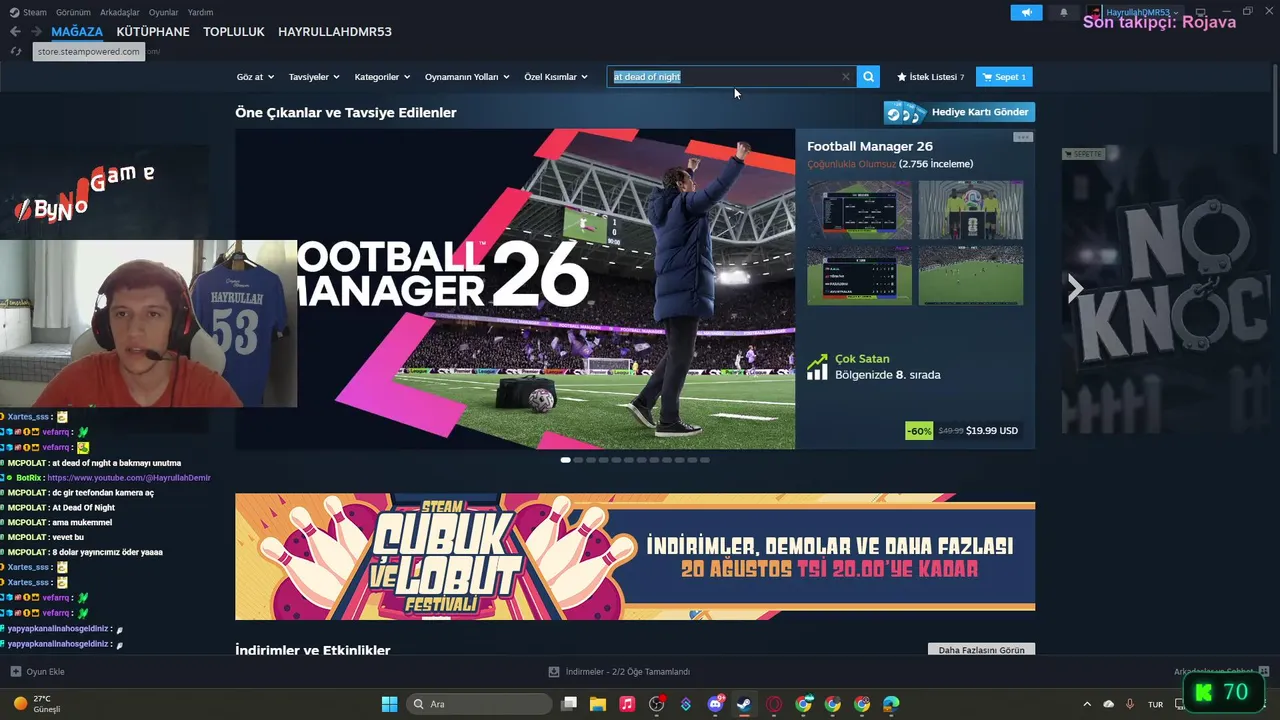Screen dimensions: 1280x720
Task: Show hidden system tray icons
Action: pos(1087,704)
